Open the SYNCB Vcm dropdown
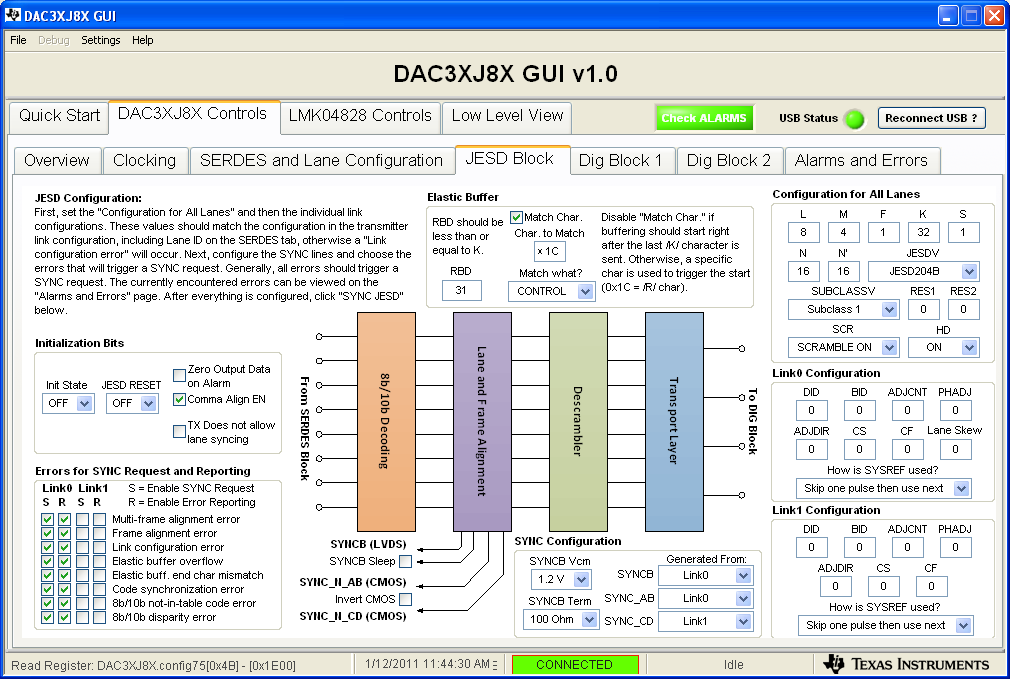Screen dimensions: 1010x679 click(559, 579)
